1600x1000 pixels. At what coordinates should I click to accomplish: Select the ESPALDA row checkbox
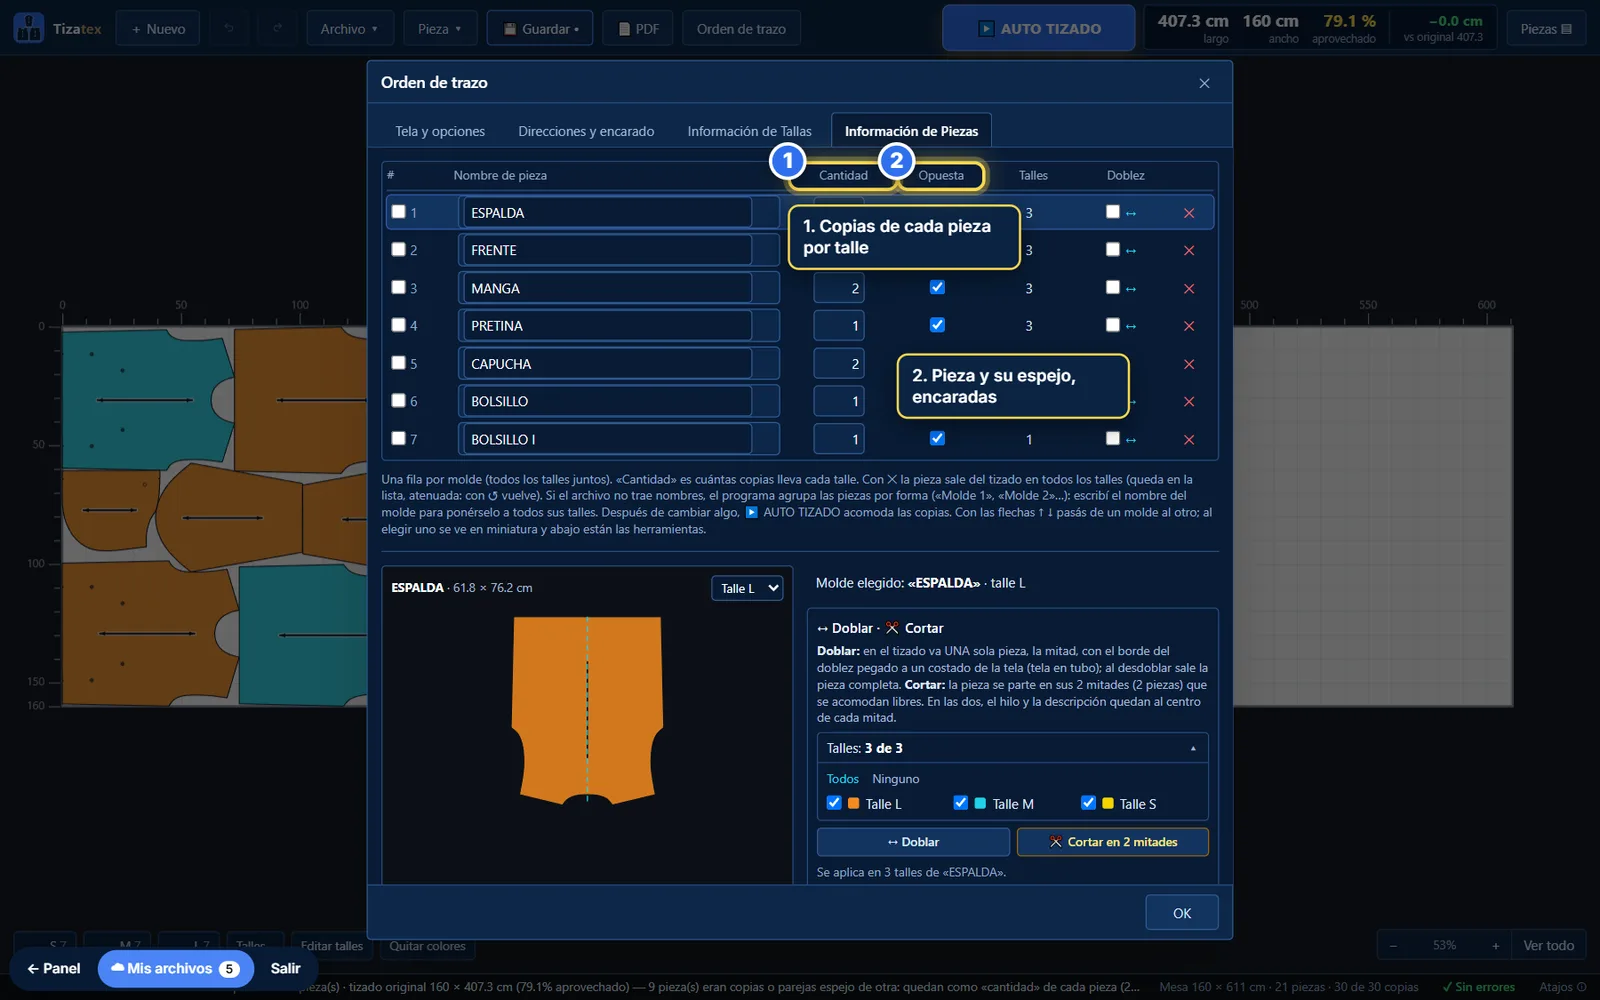click(x=399, y=212)
